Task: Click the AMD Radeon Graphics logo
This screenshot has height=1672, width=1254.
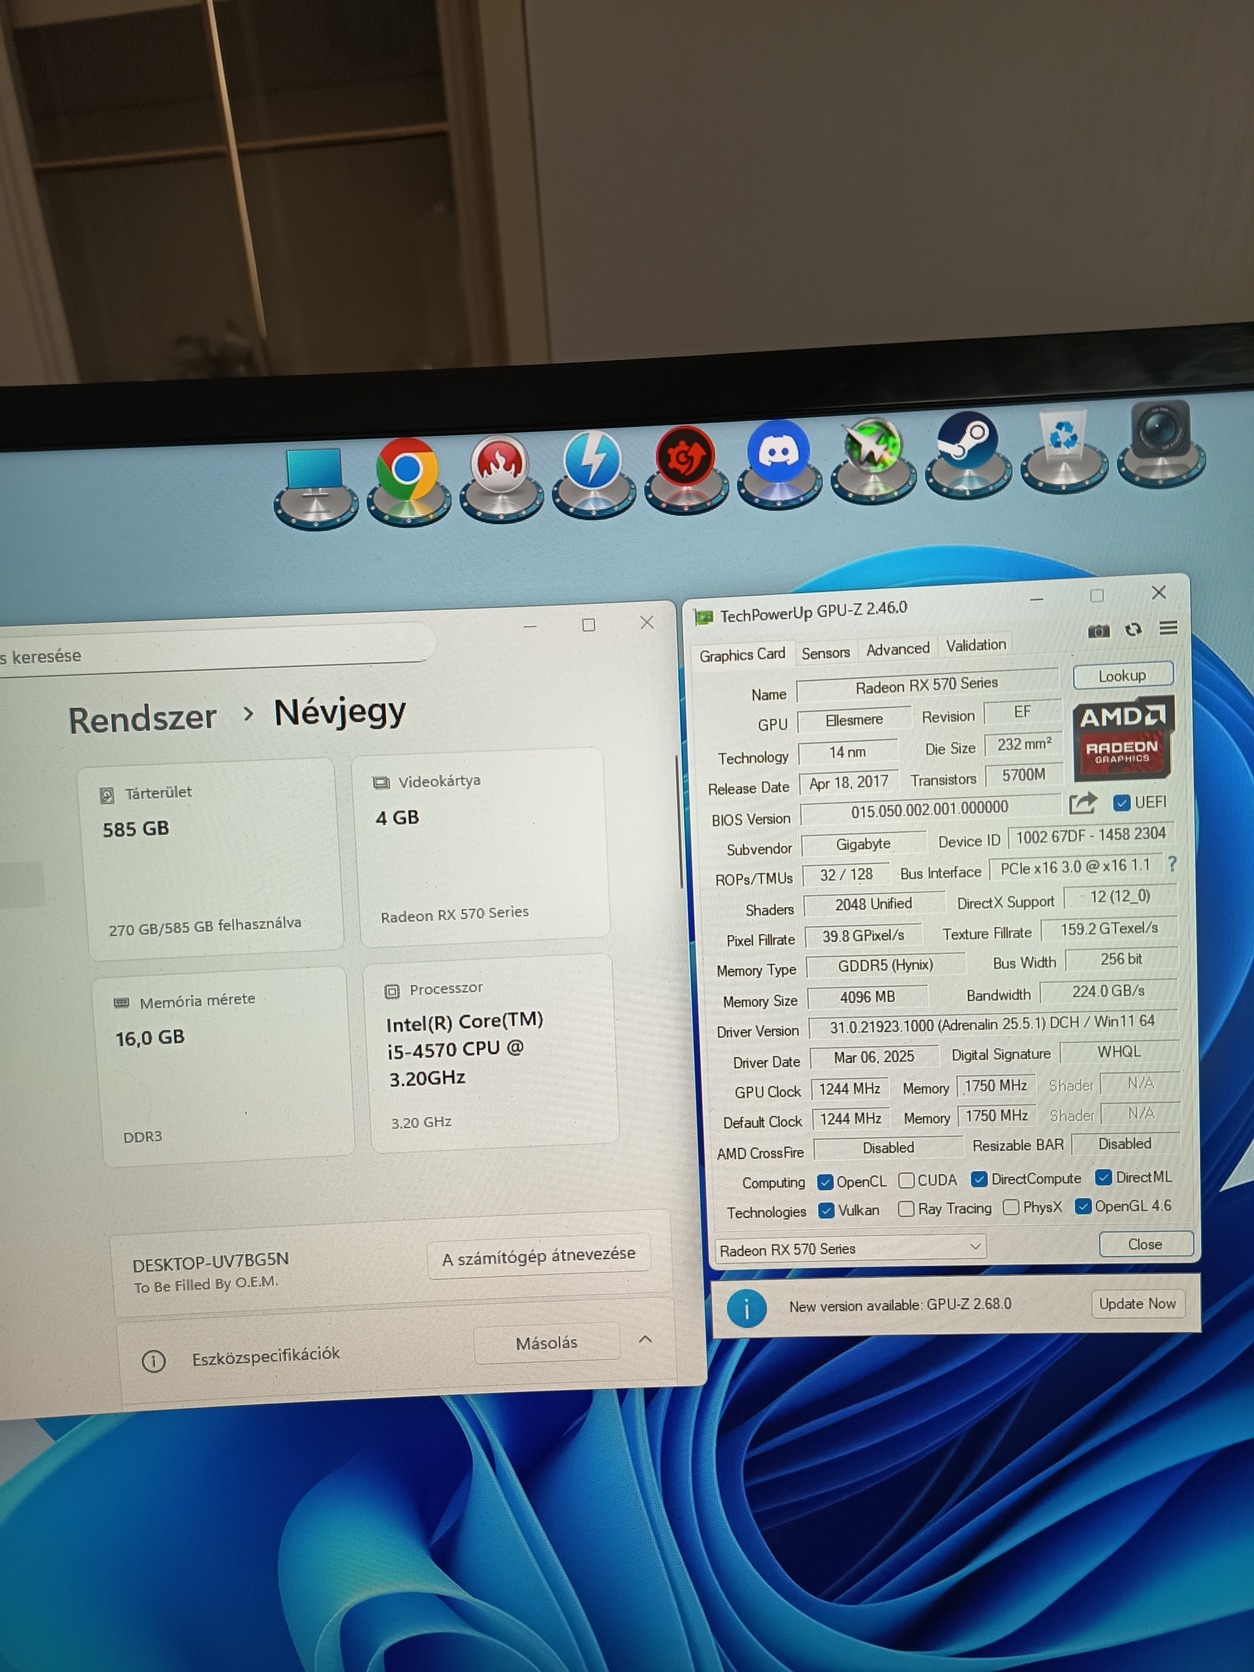Action: click(1122, 738)
